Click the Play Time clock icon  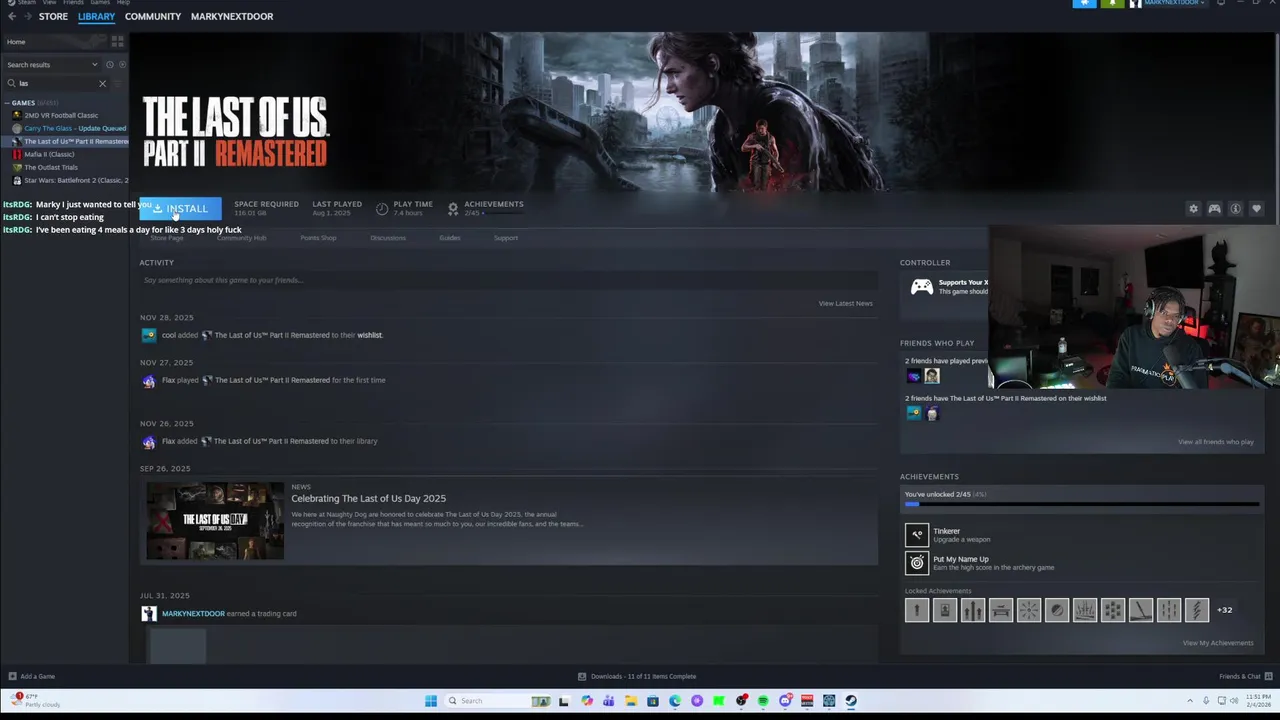pos(382,208)
